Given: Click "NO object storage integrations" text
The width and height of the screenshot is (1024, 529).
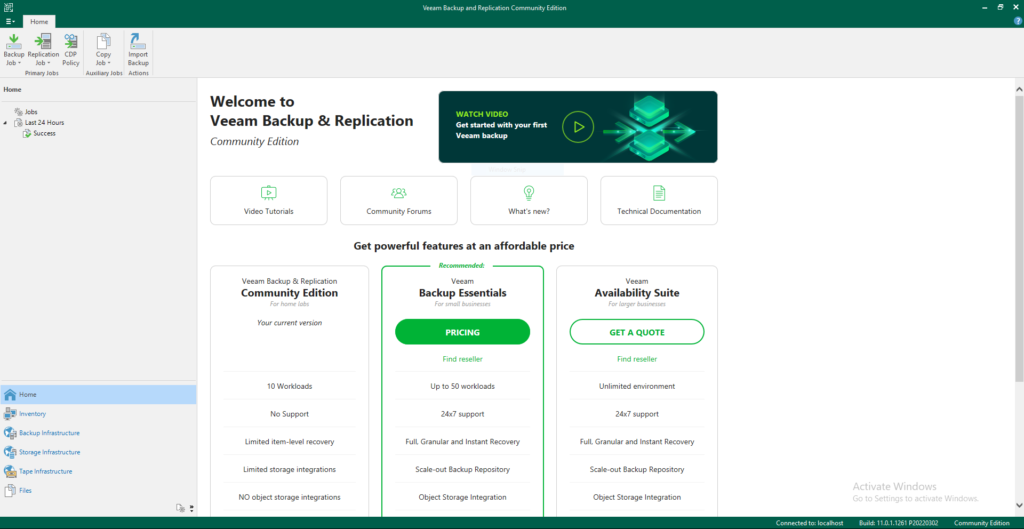Looking at the screenshot, I should pyautogui.click(x=289, y=497).
